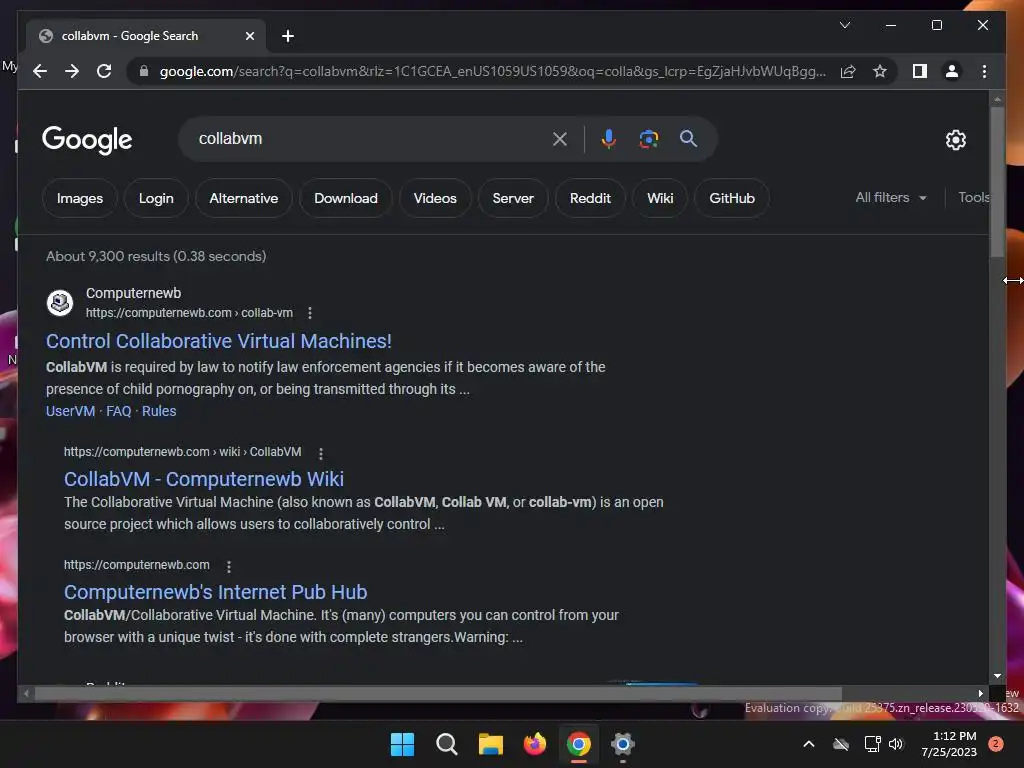This screenshot has height=768, width=1024.
Task: Filter results by Videos
Action: [435, 198]
